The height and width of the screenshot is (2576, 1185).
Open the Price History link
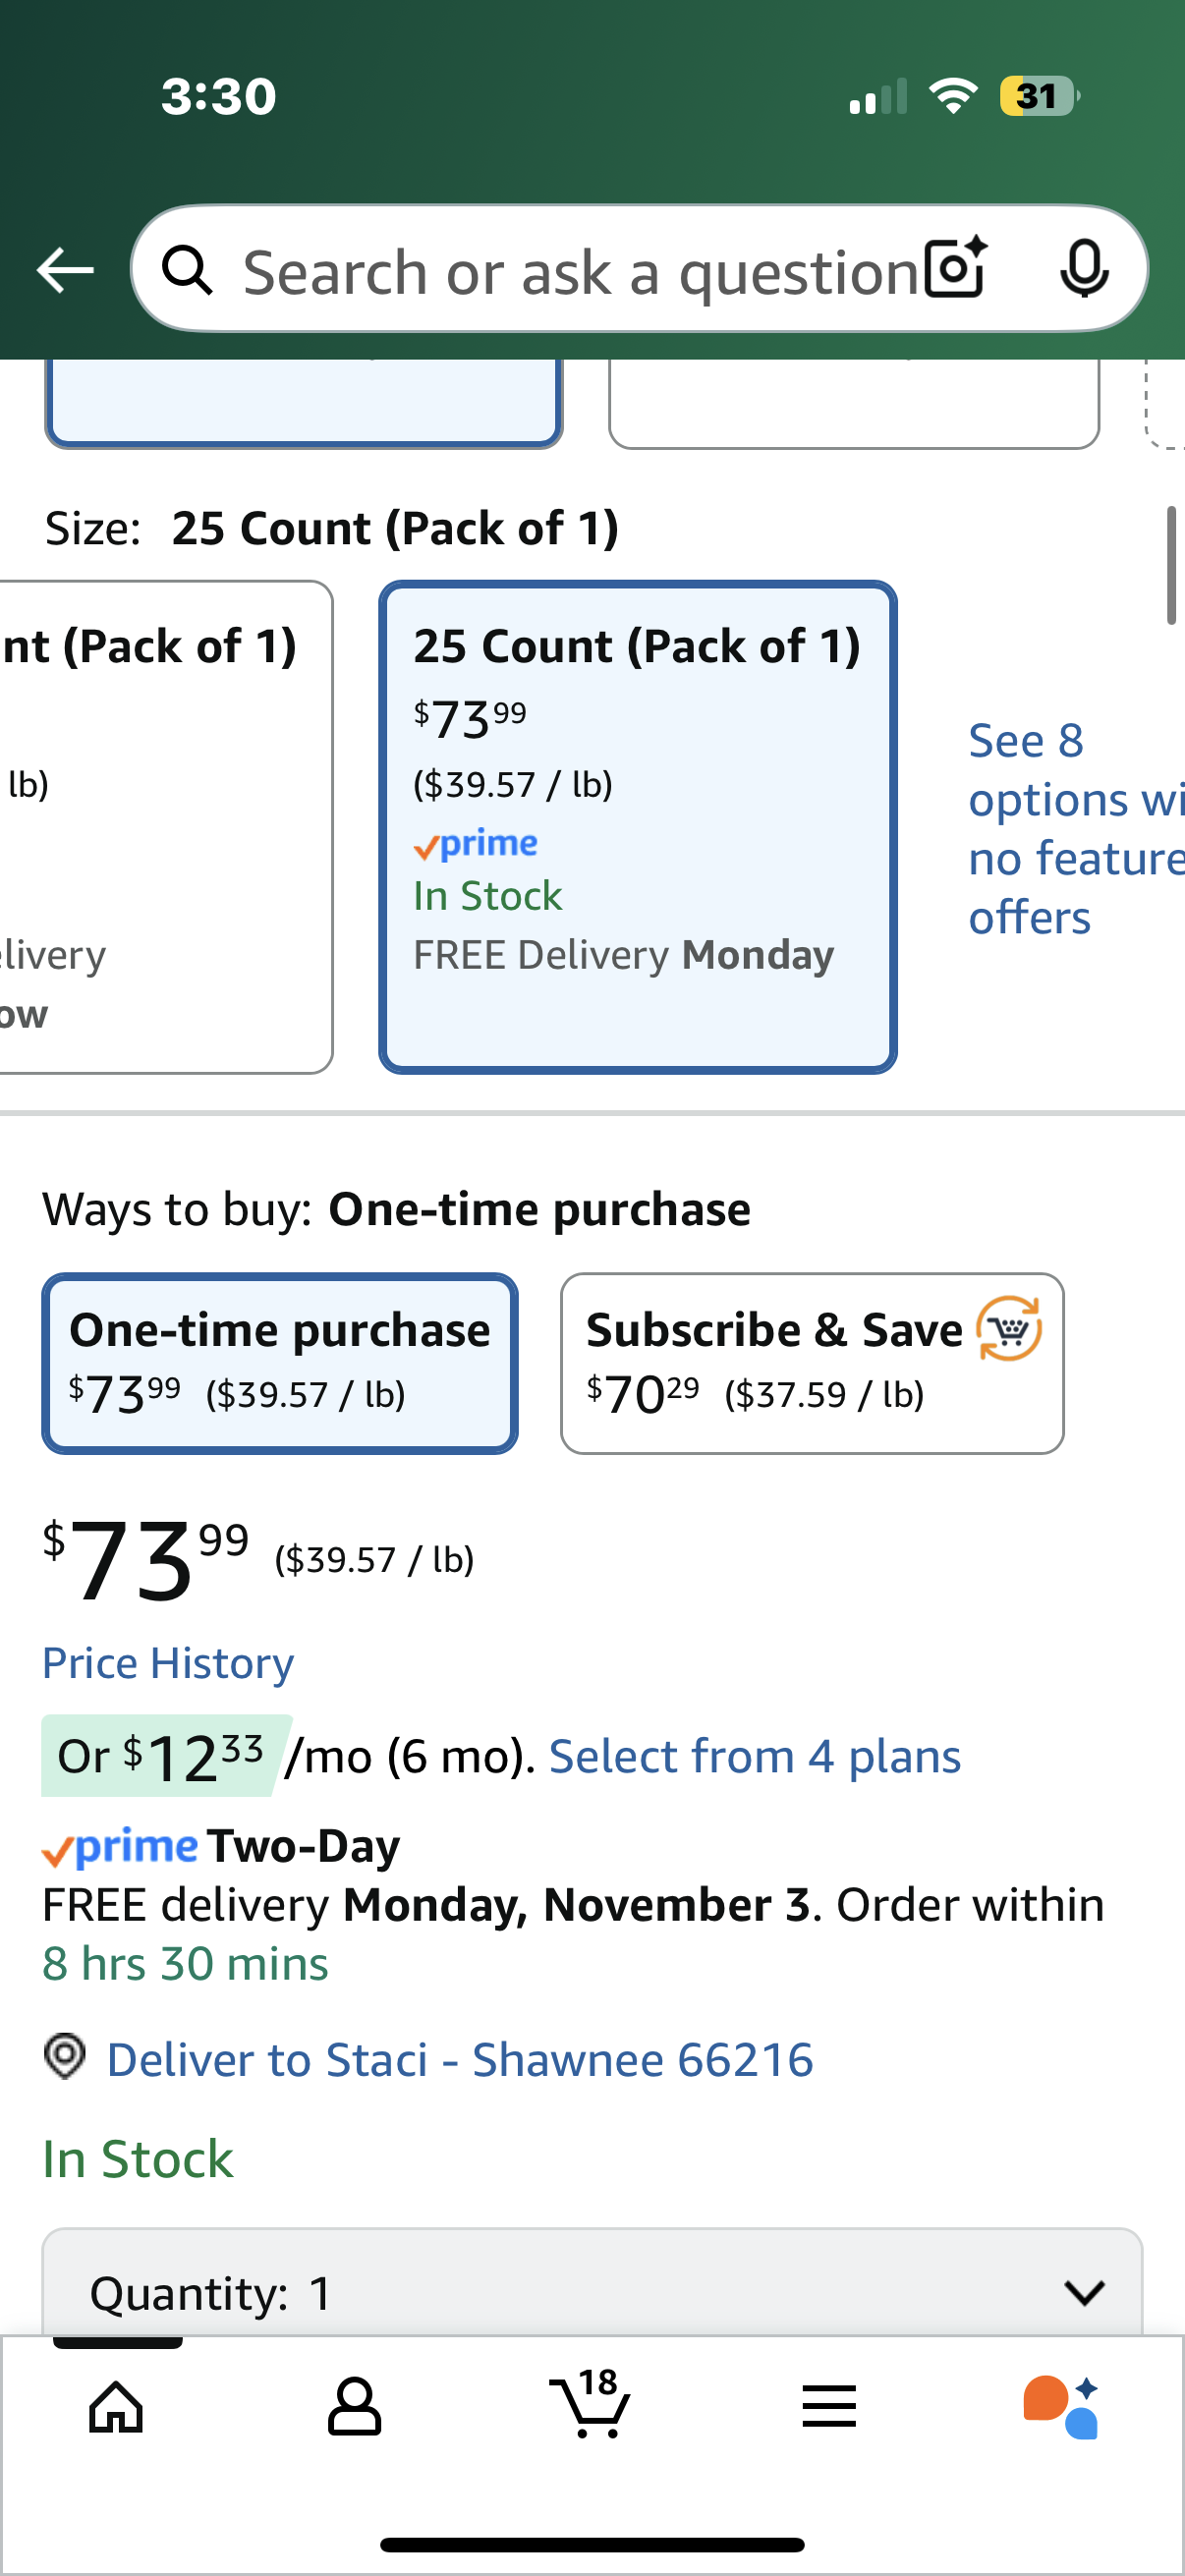[168, 1663]
